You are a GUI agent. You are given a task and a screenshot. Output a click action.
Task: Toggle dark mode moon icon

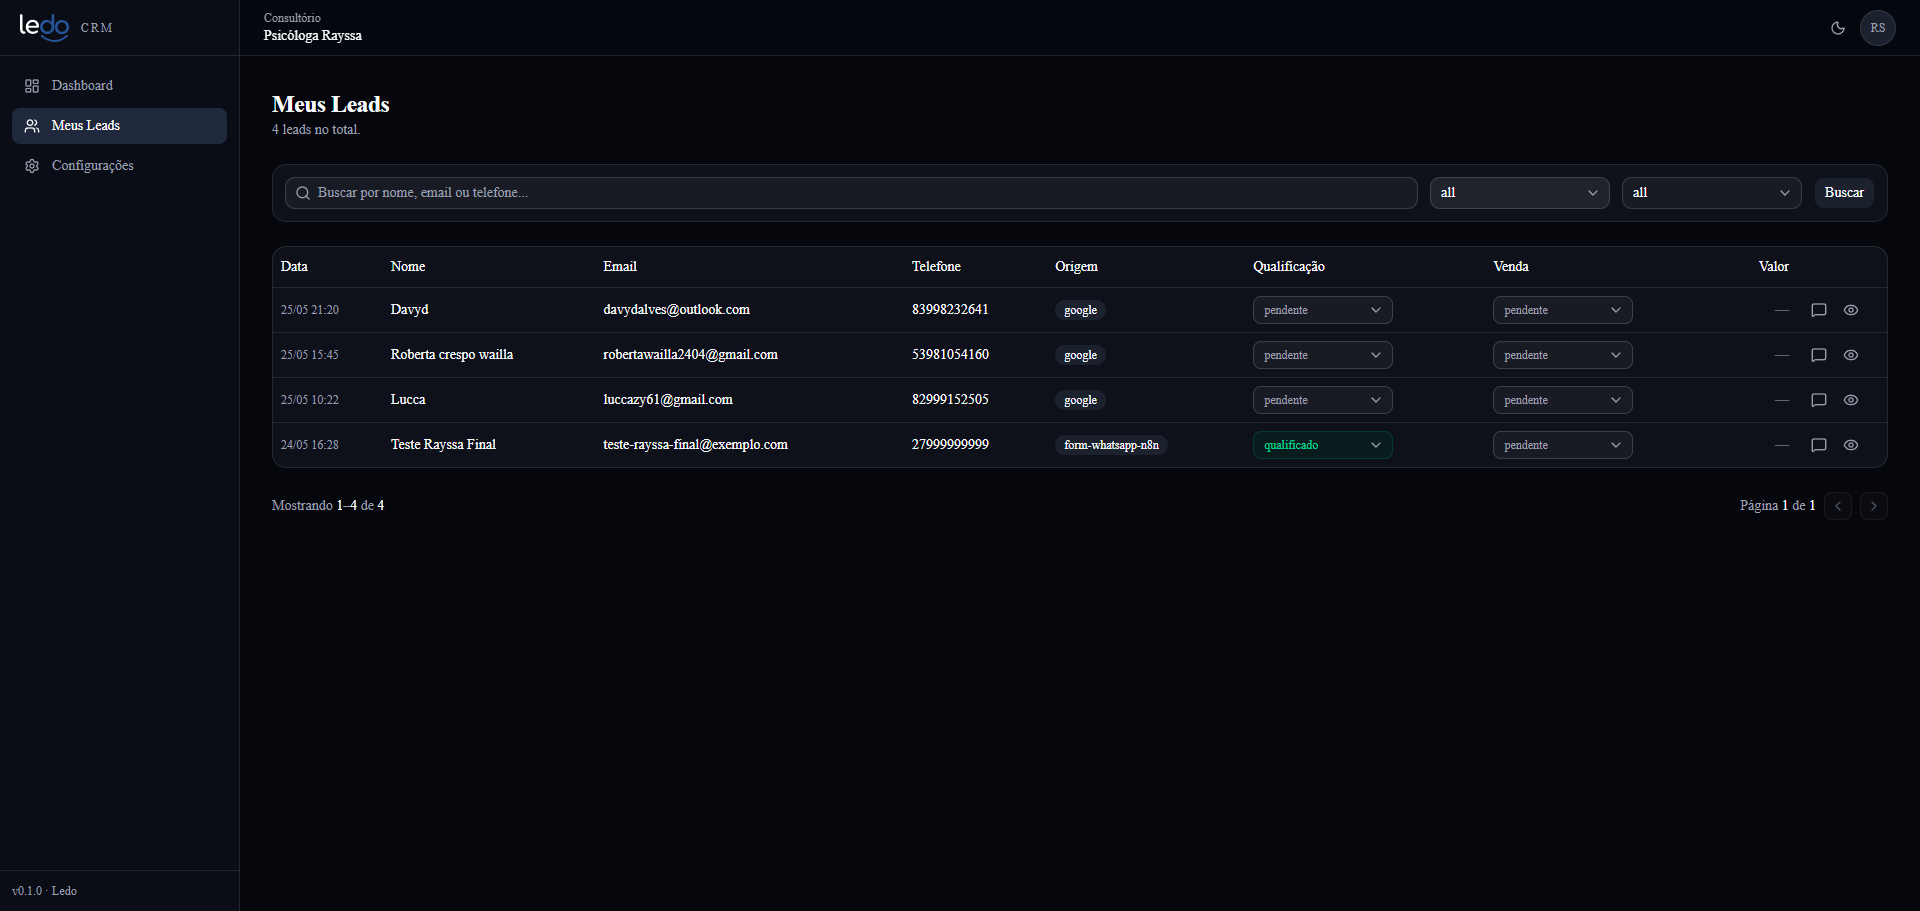1838,28
